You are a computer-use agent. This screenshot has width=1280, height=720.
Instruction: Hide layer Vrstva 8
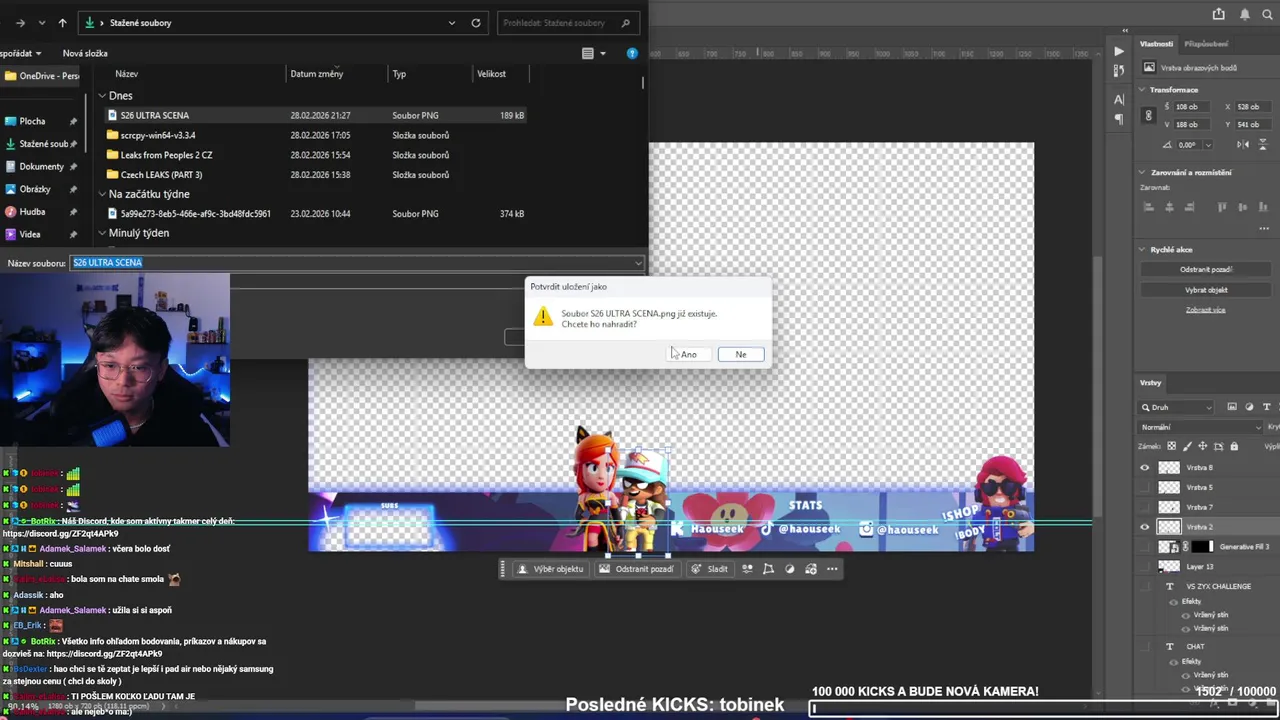[x=1145, y=467]
